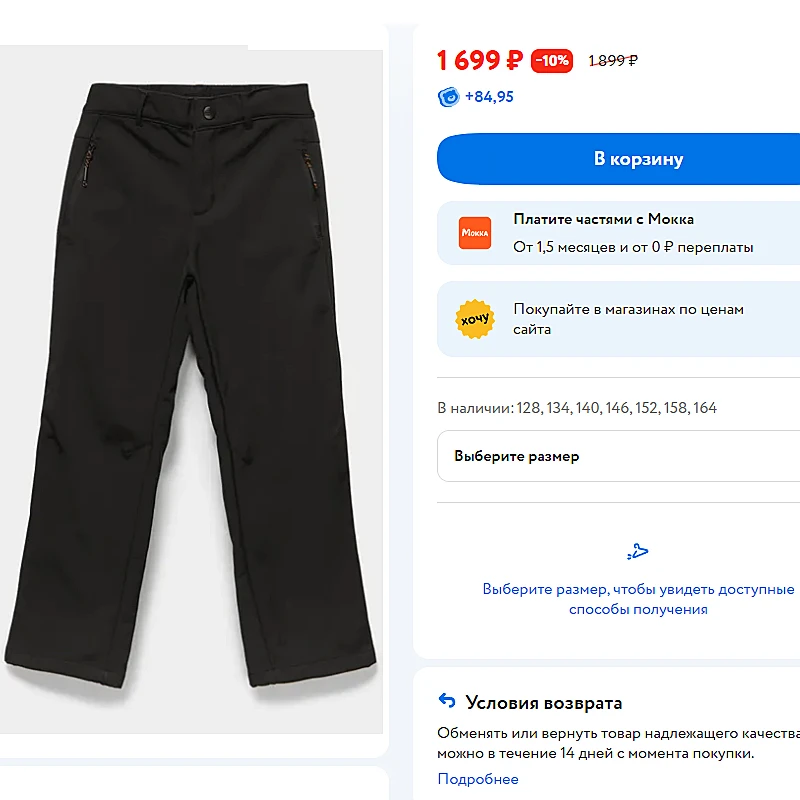Viewport: 800px width, 800px height.
Task: Click the В наличии available sizes line
Action: click(x=577, y=408)
